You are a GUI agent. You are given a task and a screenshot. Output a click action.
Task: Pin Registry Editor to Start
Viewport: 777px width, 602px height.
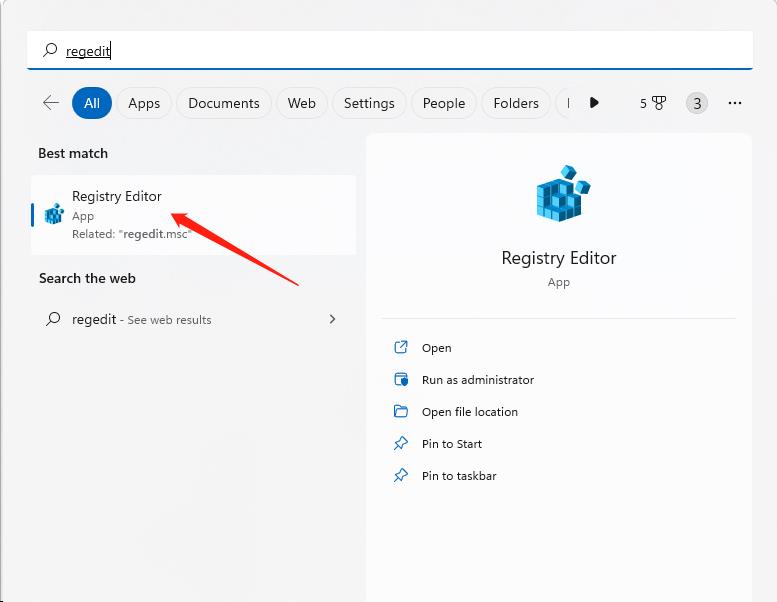click(451, 444)
